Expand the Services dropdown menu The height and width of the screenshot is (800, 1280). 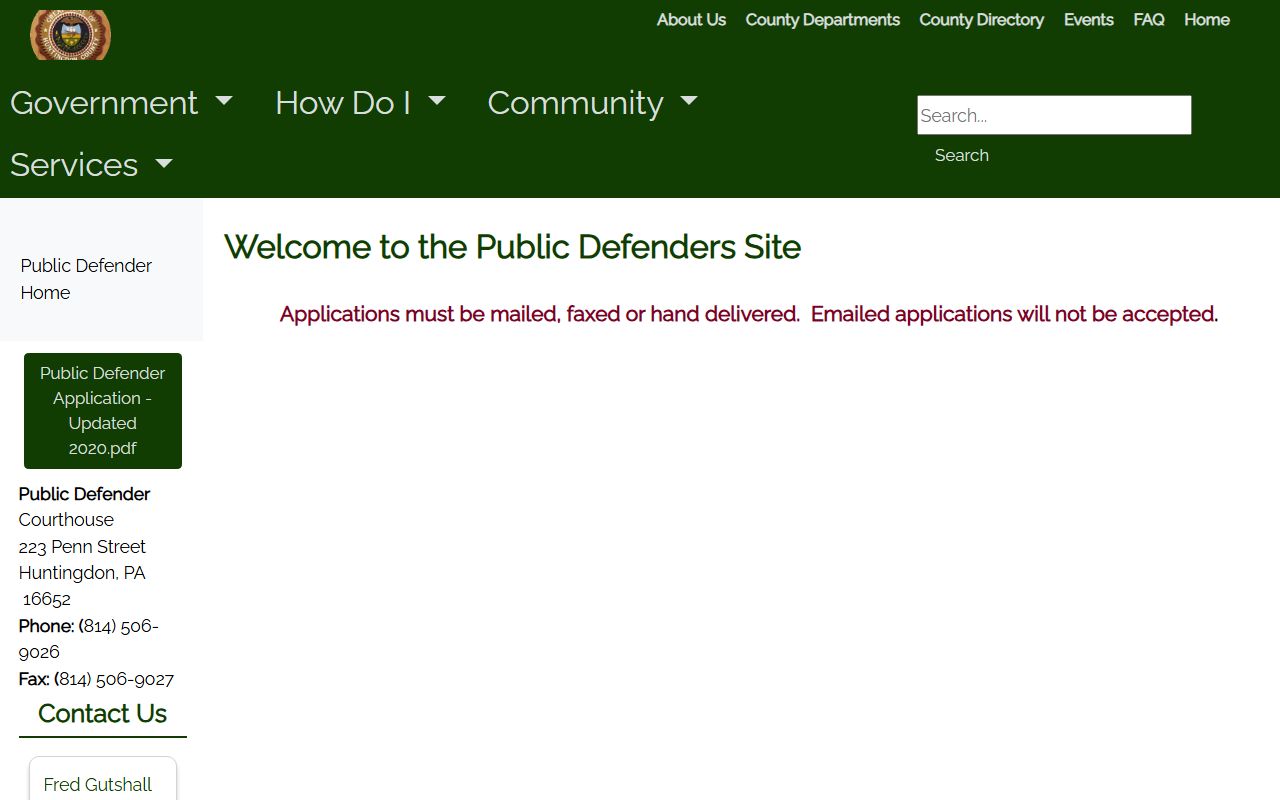[x=91, y=165]
